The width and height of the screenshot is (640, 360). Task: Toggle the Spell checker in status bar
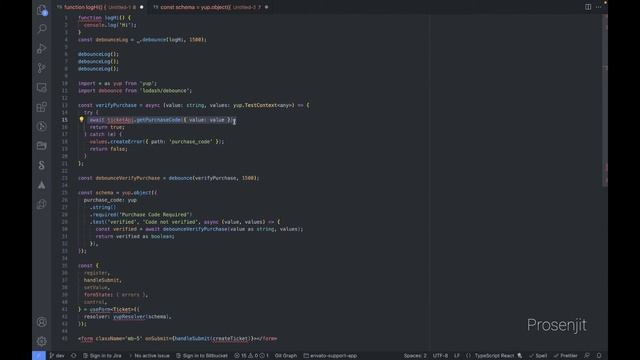click(x=538, y=356)
